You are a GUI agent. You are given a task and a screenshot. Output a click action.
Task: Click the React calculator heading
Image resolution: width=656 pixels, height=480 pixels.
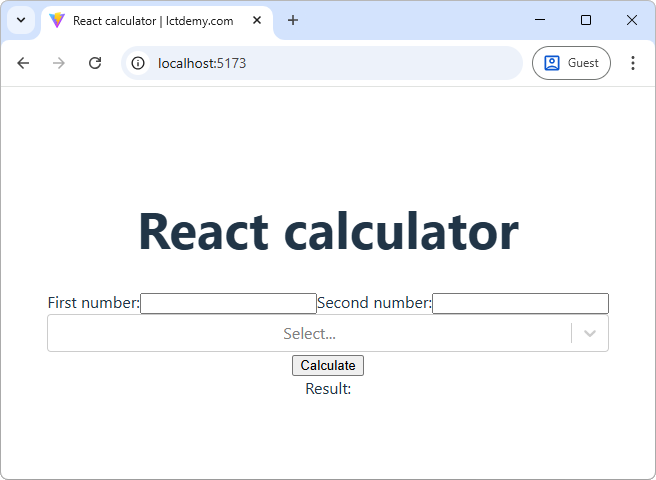pyautogui.click(x=328, y=231)
